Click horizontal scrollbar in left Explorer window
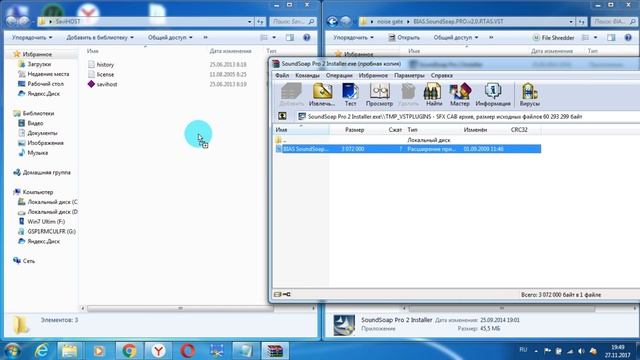The image size is (640, 360). (180, 308)
